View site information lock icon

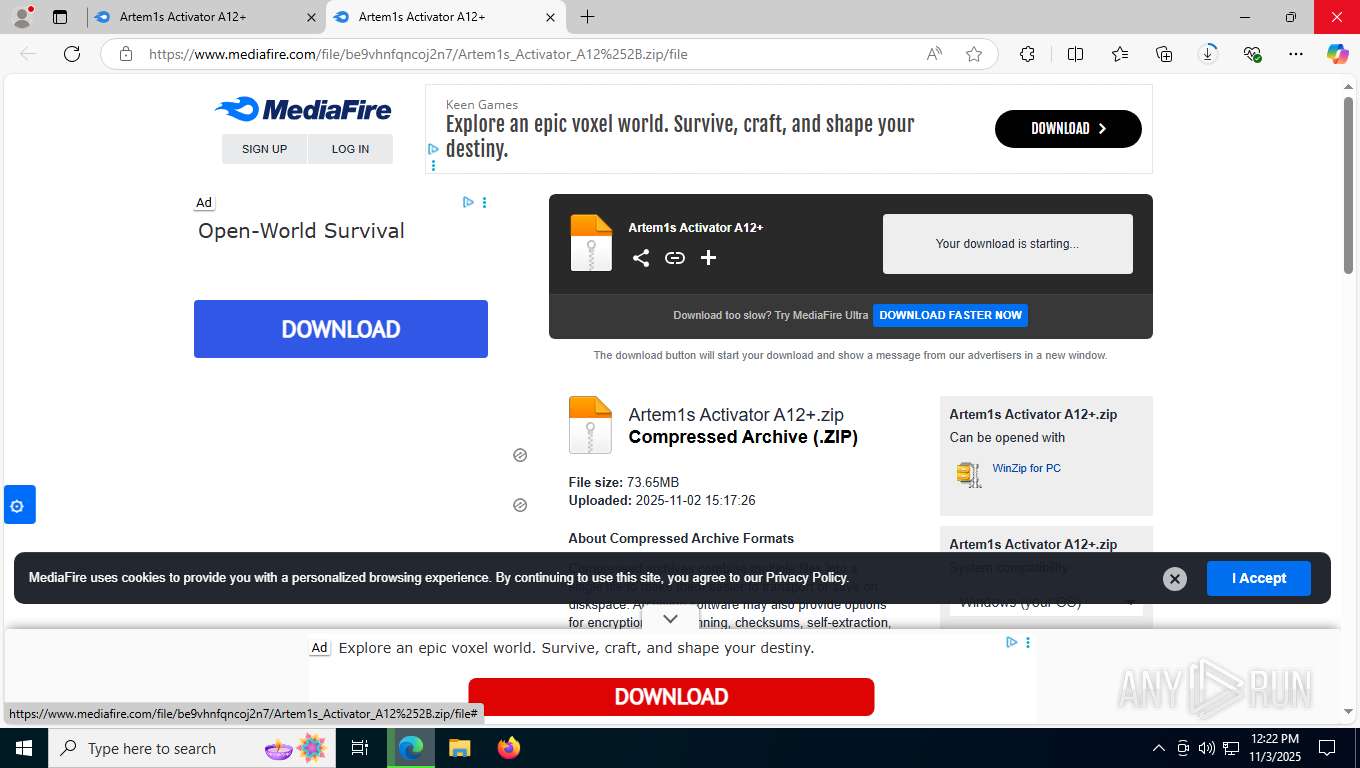click(126, 54)
